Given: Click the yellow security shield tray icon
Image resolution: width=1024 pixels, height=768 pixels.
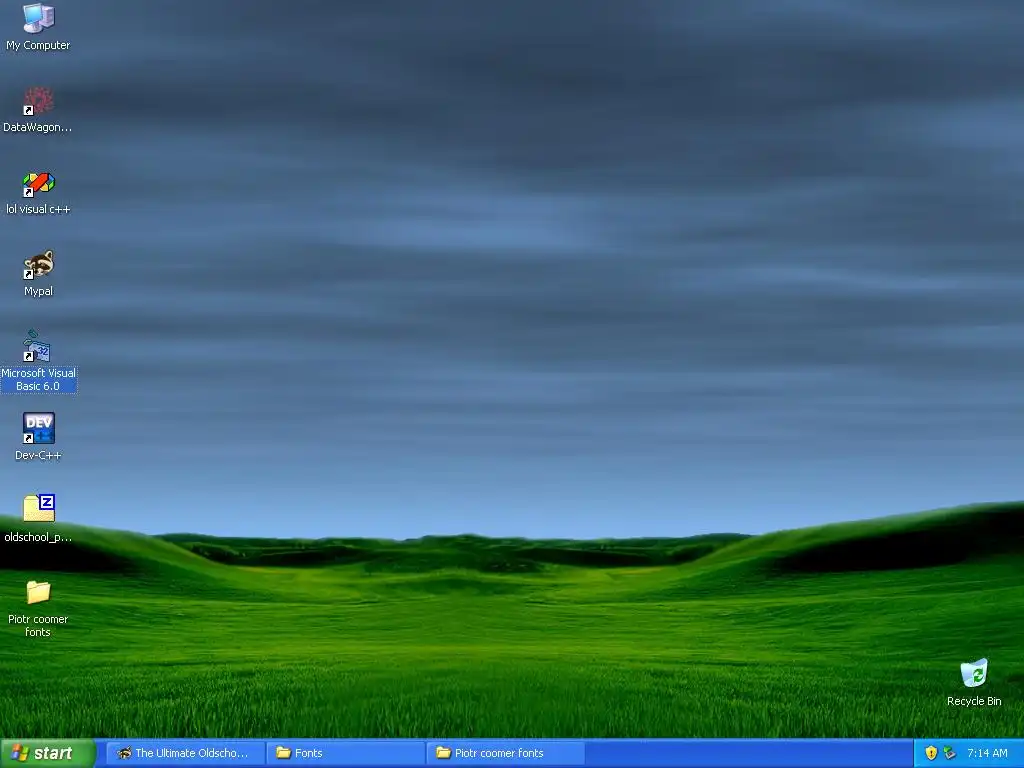Looking at the screenshot, I should pos(931,753).
